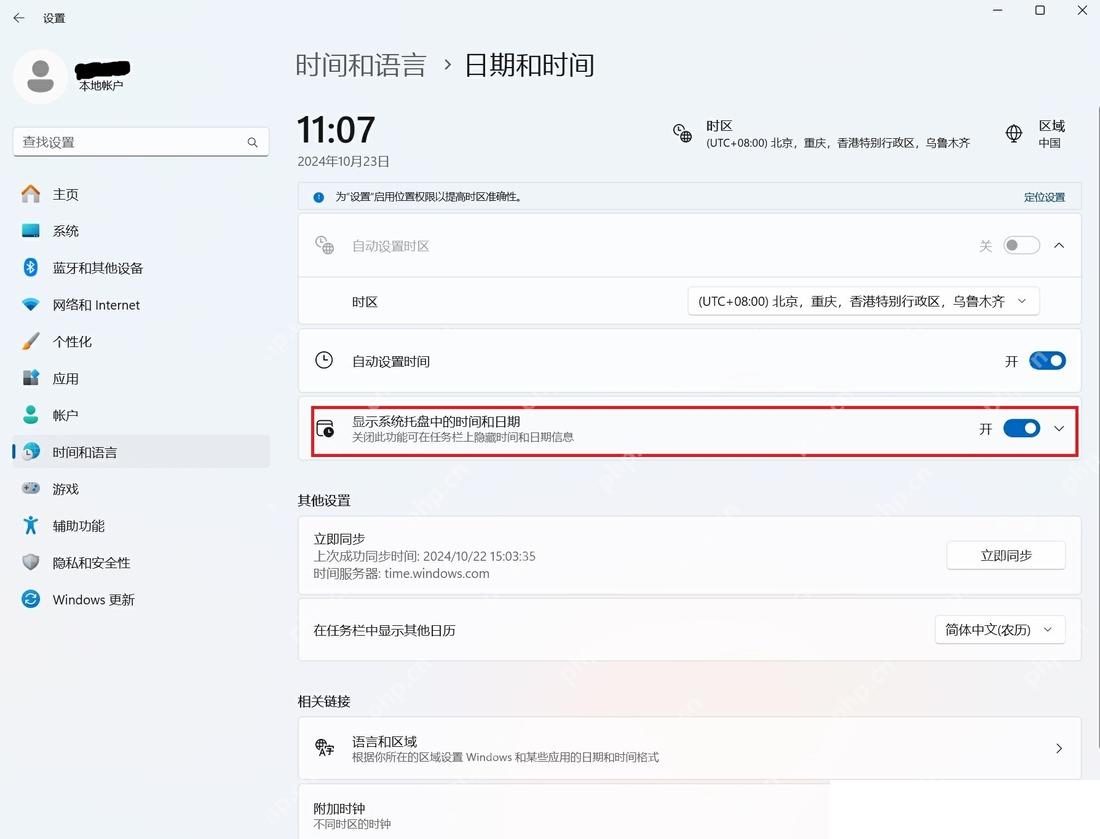Click the Accounts person icon in sidebar
This screenshot has height=839, width=1100.
tap(30, 415)
